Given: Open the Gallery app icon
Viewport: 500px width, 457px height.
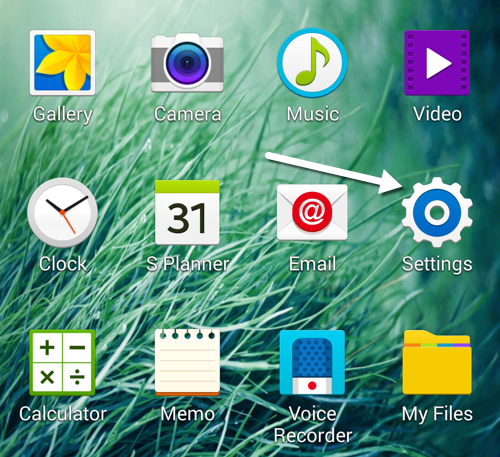Looking at the screenshot, I should [62, 63].
